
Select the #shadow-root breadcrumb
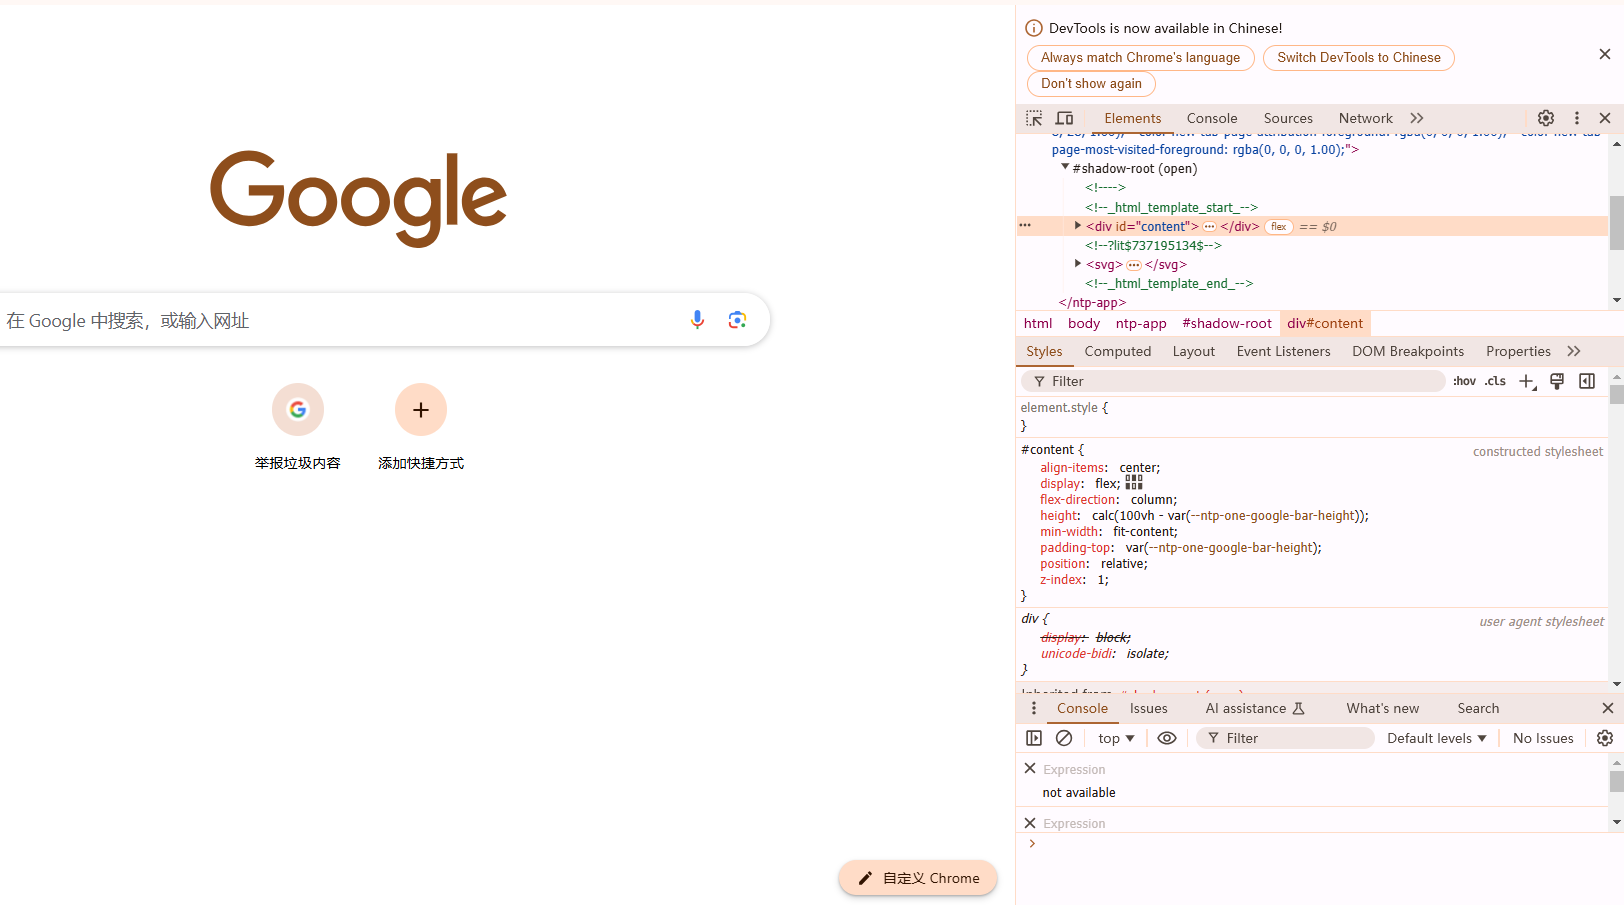[x=1227, y=323]
